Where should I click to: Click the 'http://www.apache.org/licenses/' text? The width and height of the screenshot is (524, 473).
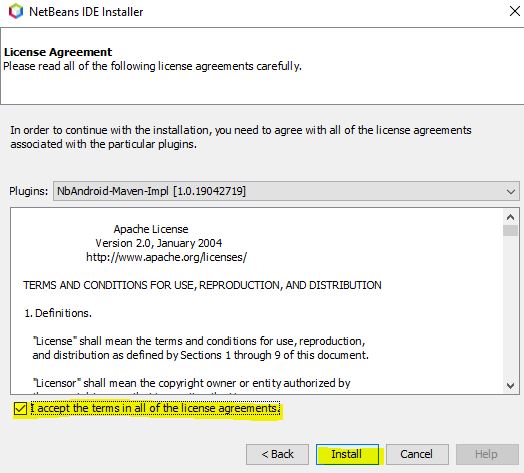166,257
